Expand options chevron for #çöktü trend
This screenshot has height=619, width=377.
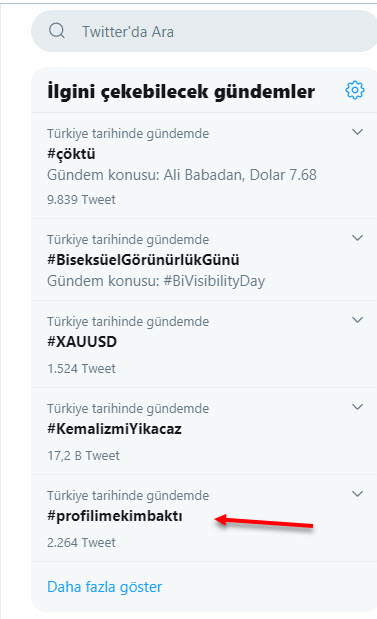[357, 132]
